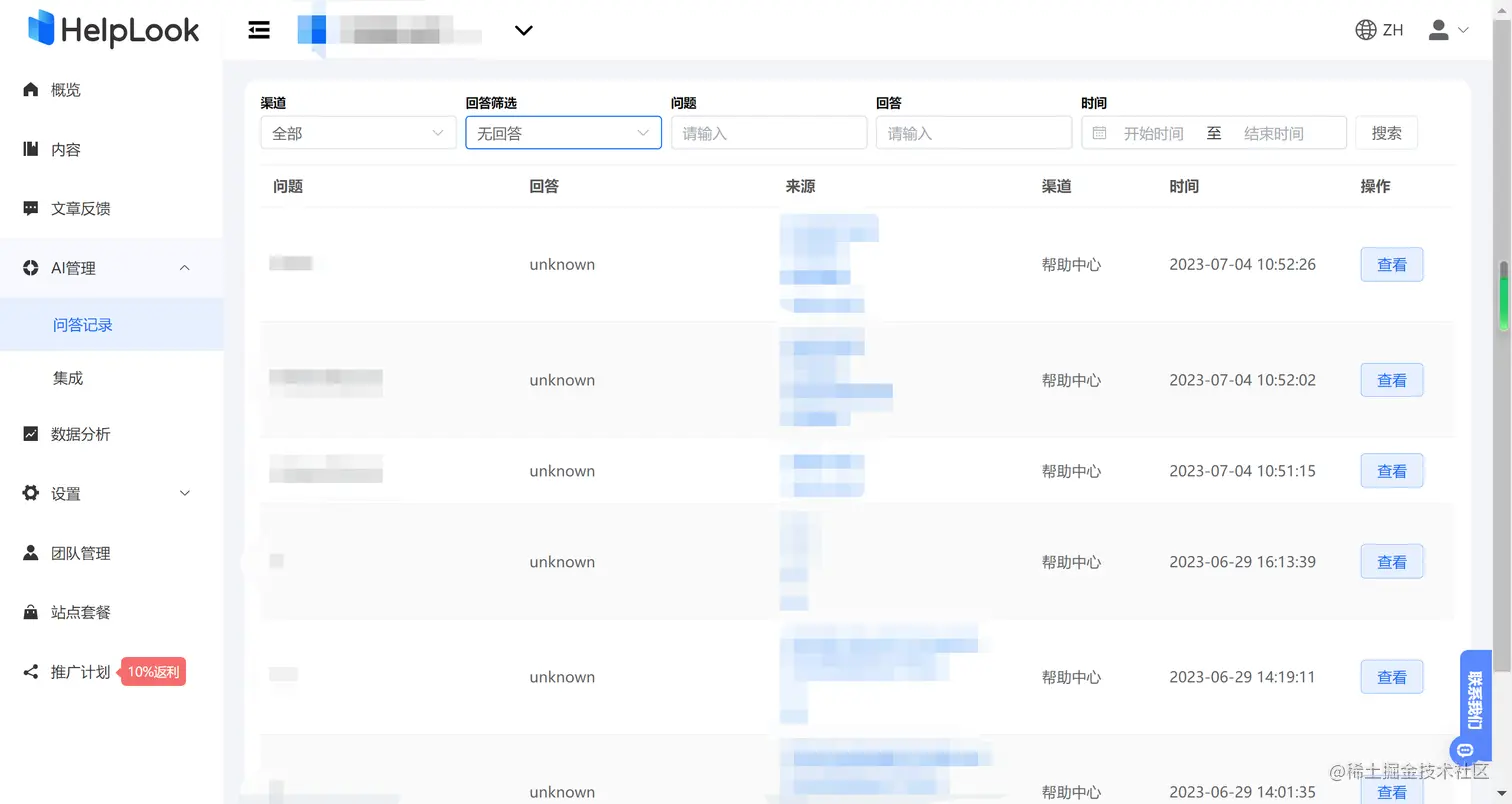Click 查看 for record 2023-06-29 14:19:11
The image size is (1512, 804).
pos(1392,677)
